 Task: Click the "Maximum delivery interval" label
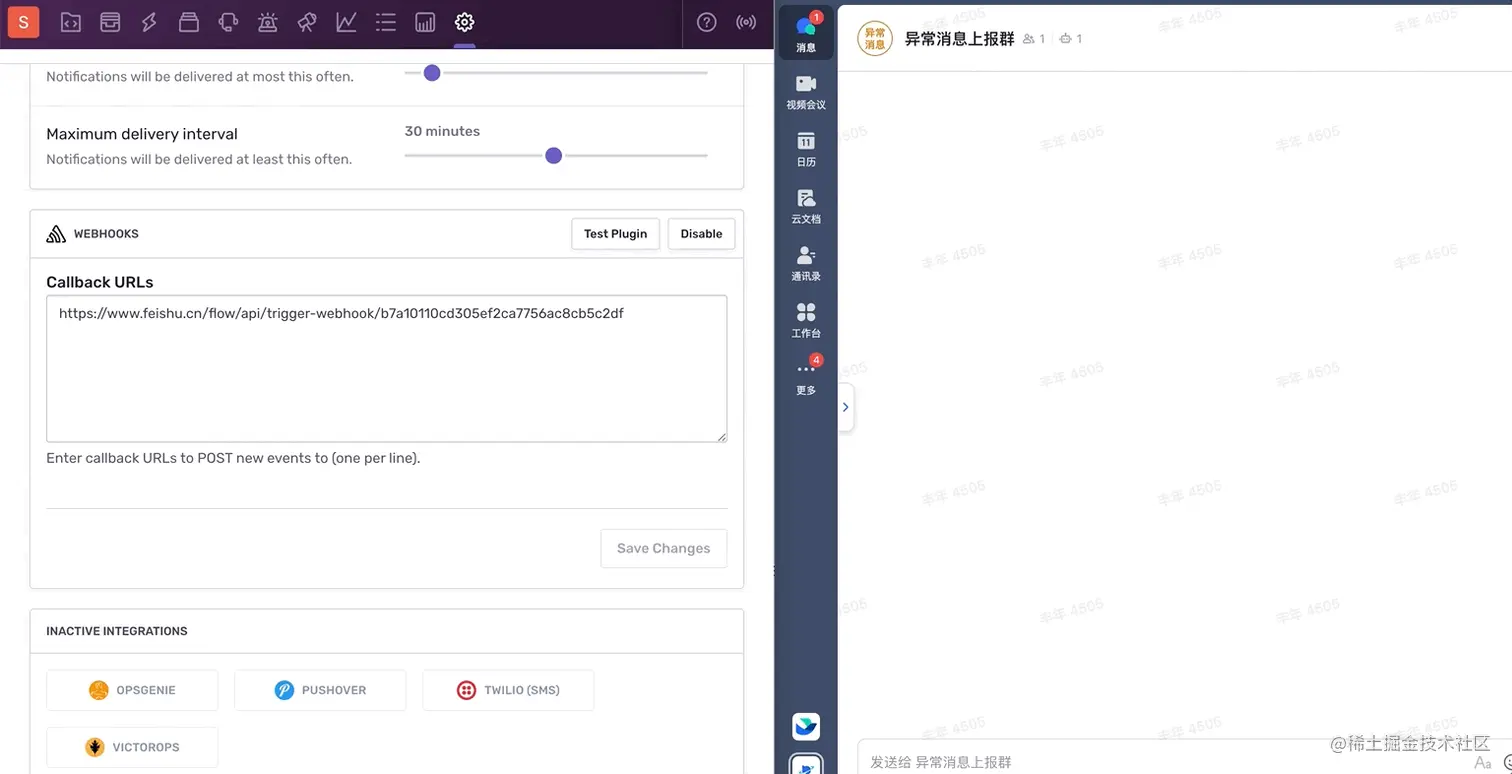tap(142, 134)
